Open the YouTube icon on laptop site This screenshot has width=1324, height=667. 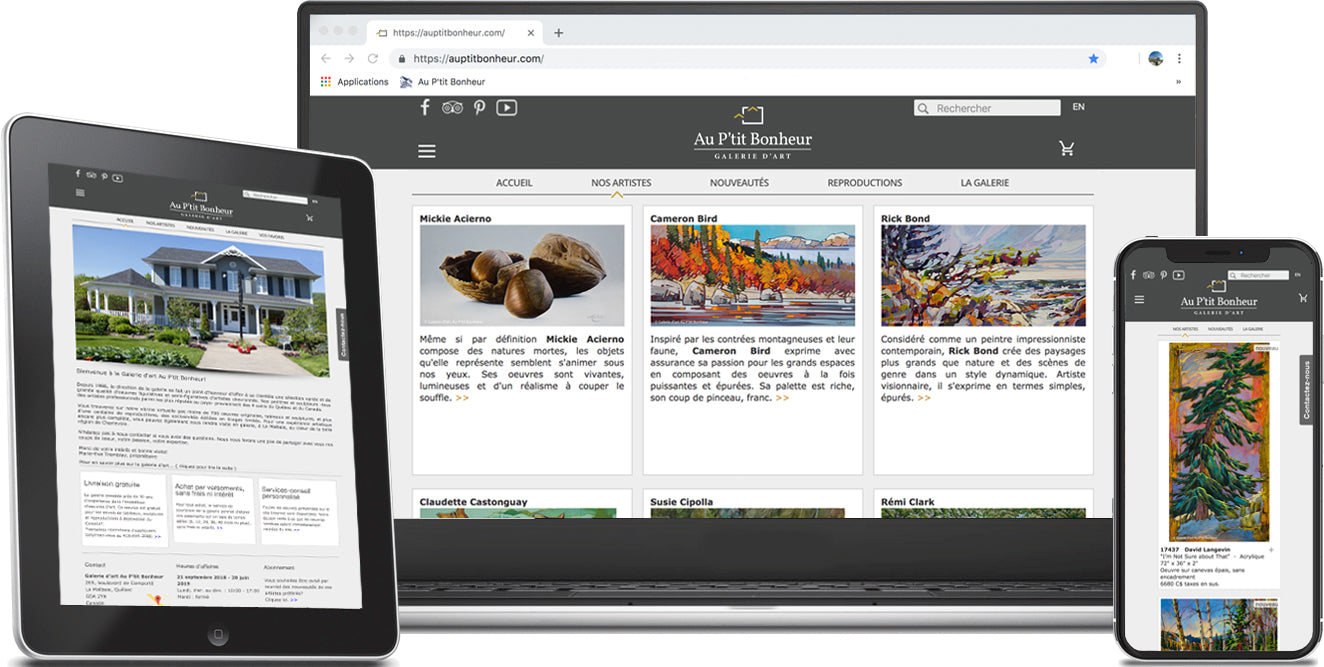(x=507, y=108)
